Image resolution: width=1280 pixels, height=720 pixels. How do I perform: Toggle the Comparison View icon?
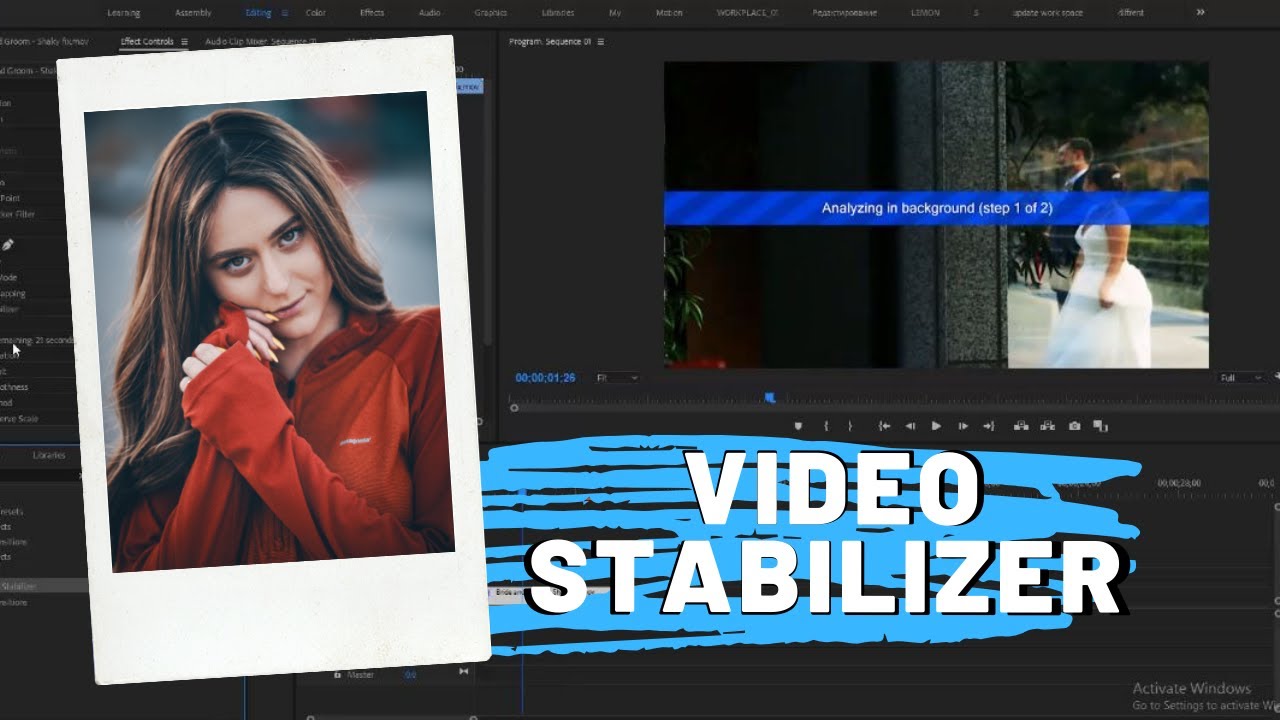[x=1100, y=426]
